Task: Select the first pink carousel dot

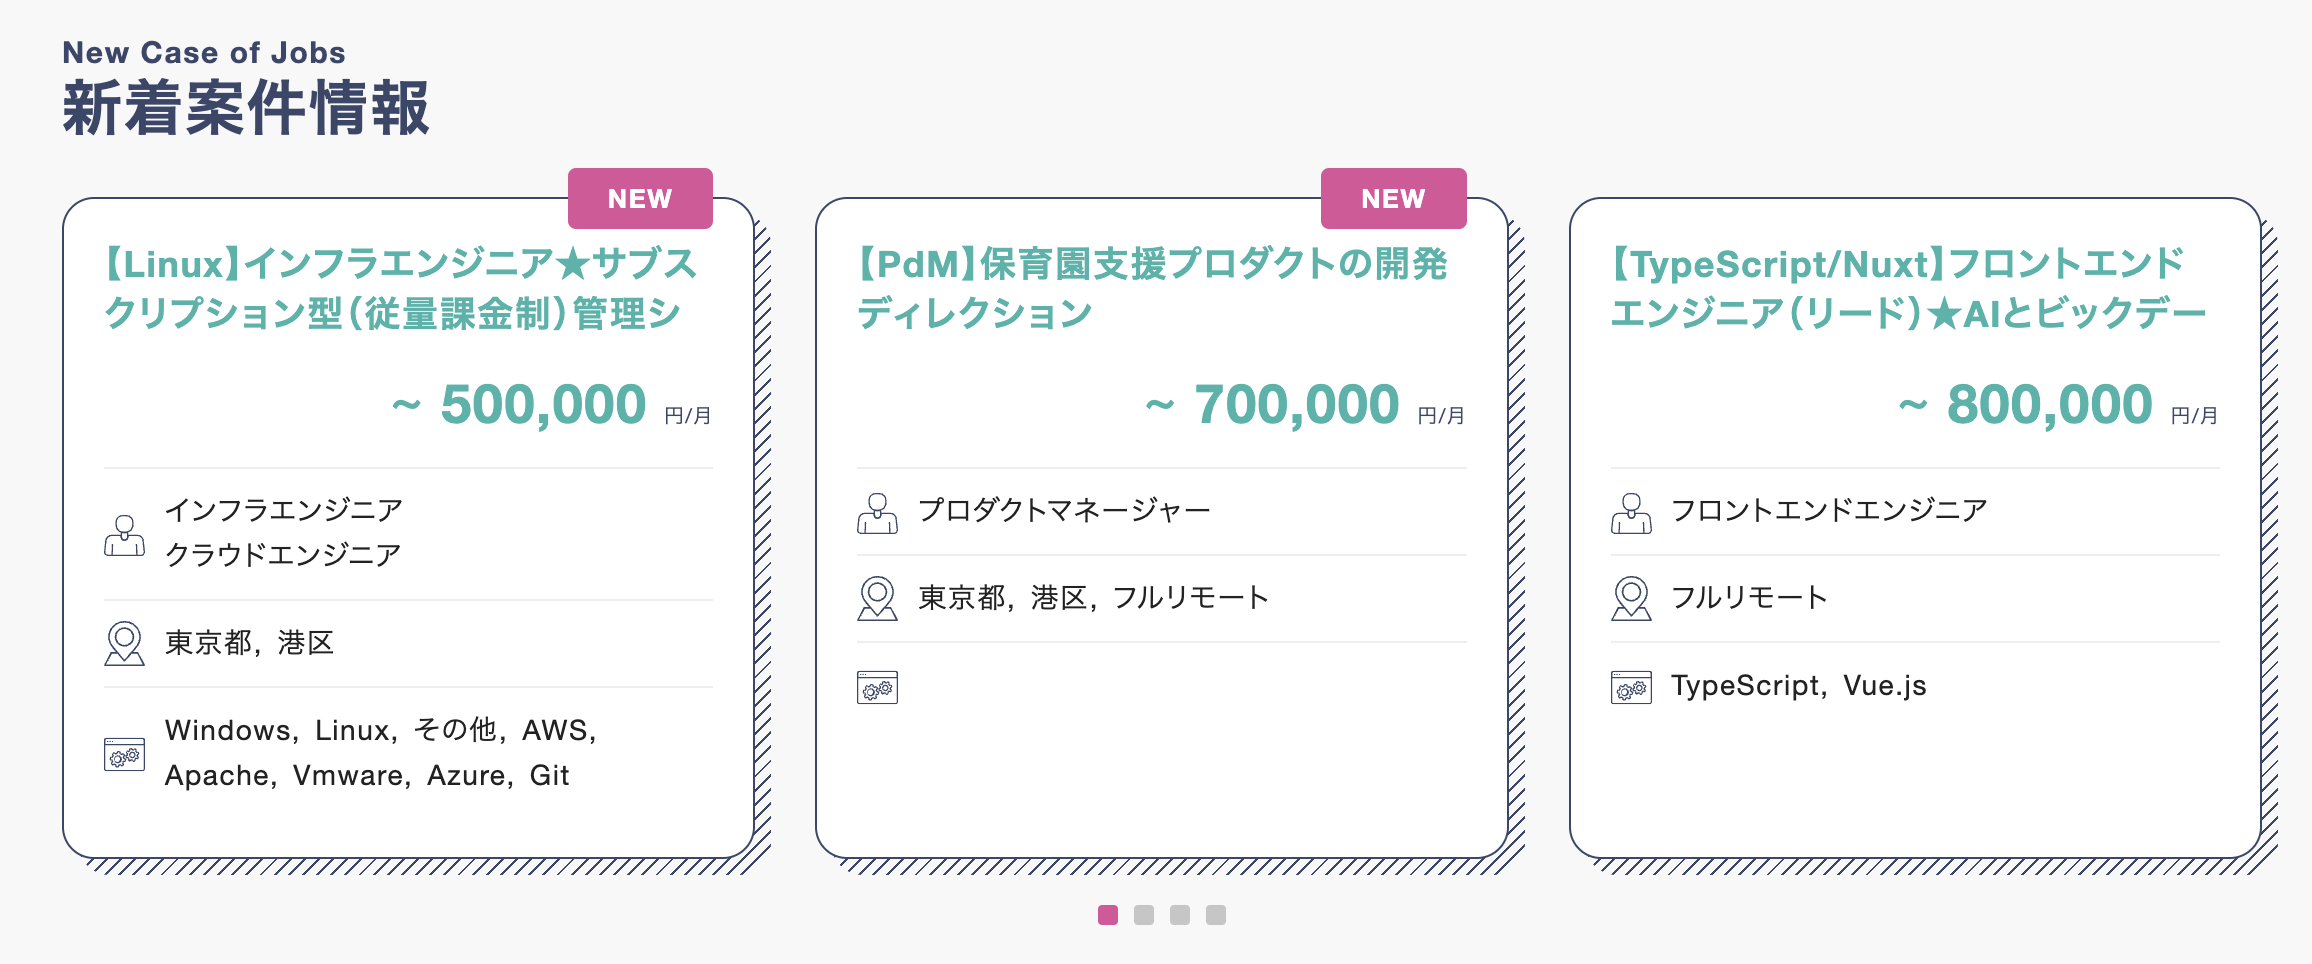Action: 1108,915
